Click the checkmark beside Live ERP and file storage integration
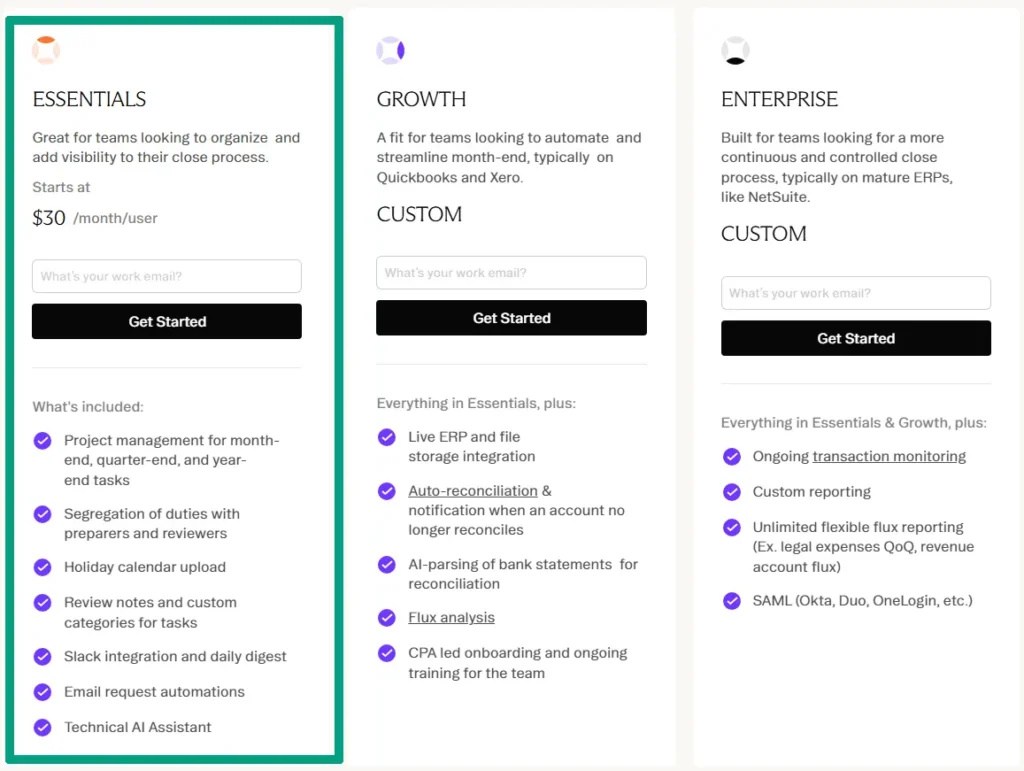 [387, 437]
